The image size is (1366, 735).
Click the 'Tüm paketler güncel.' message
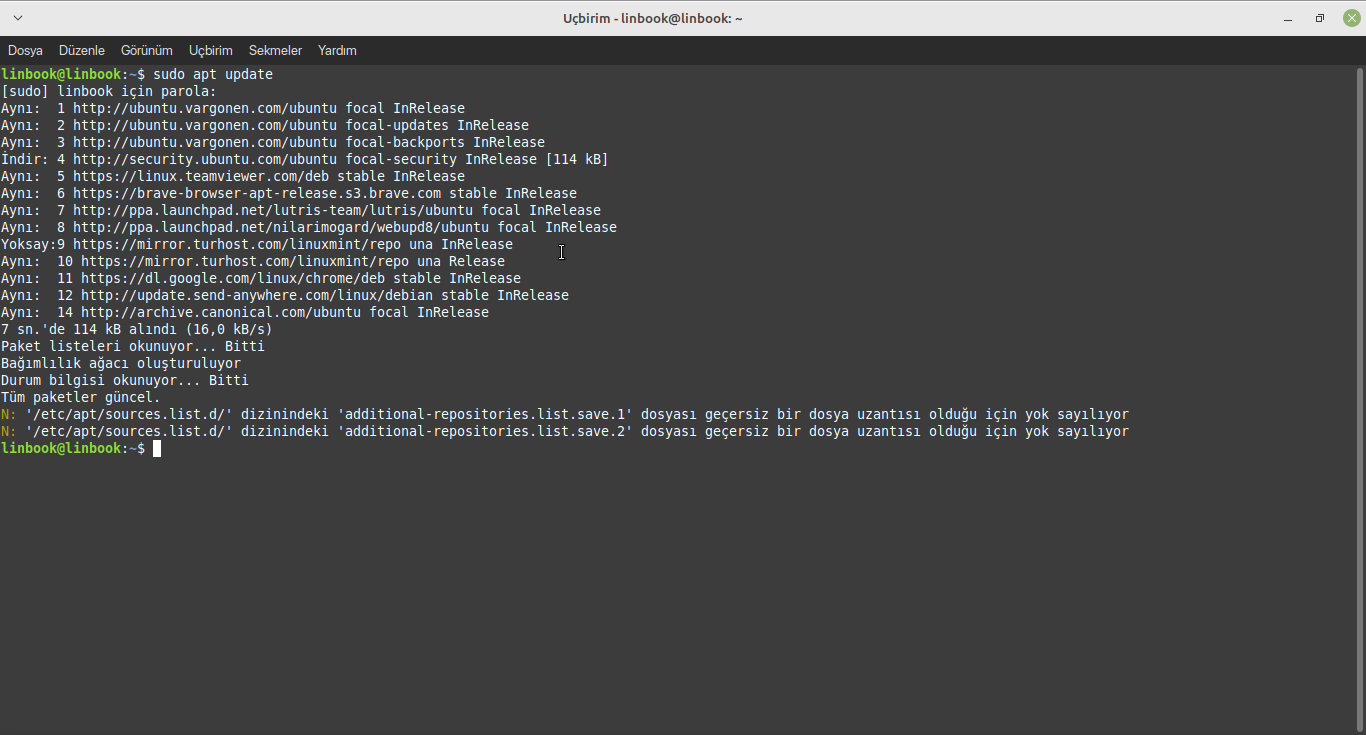coord(81,398)
